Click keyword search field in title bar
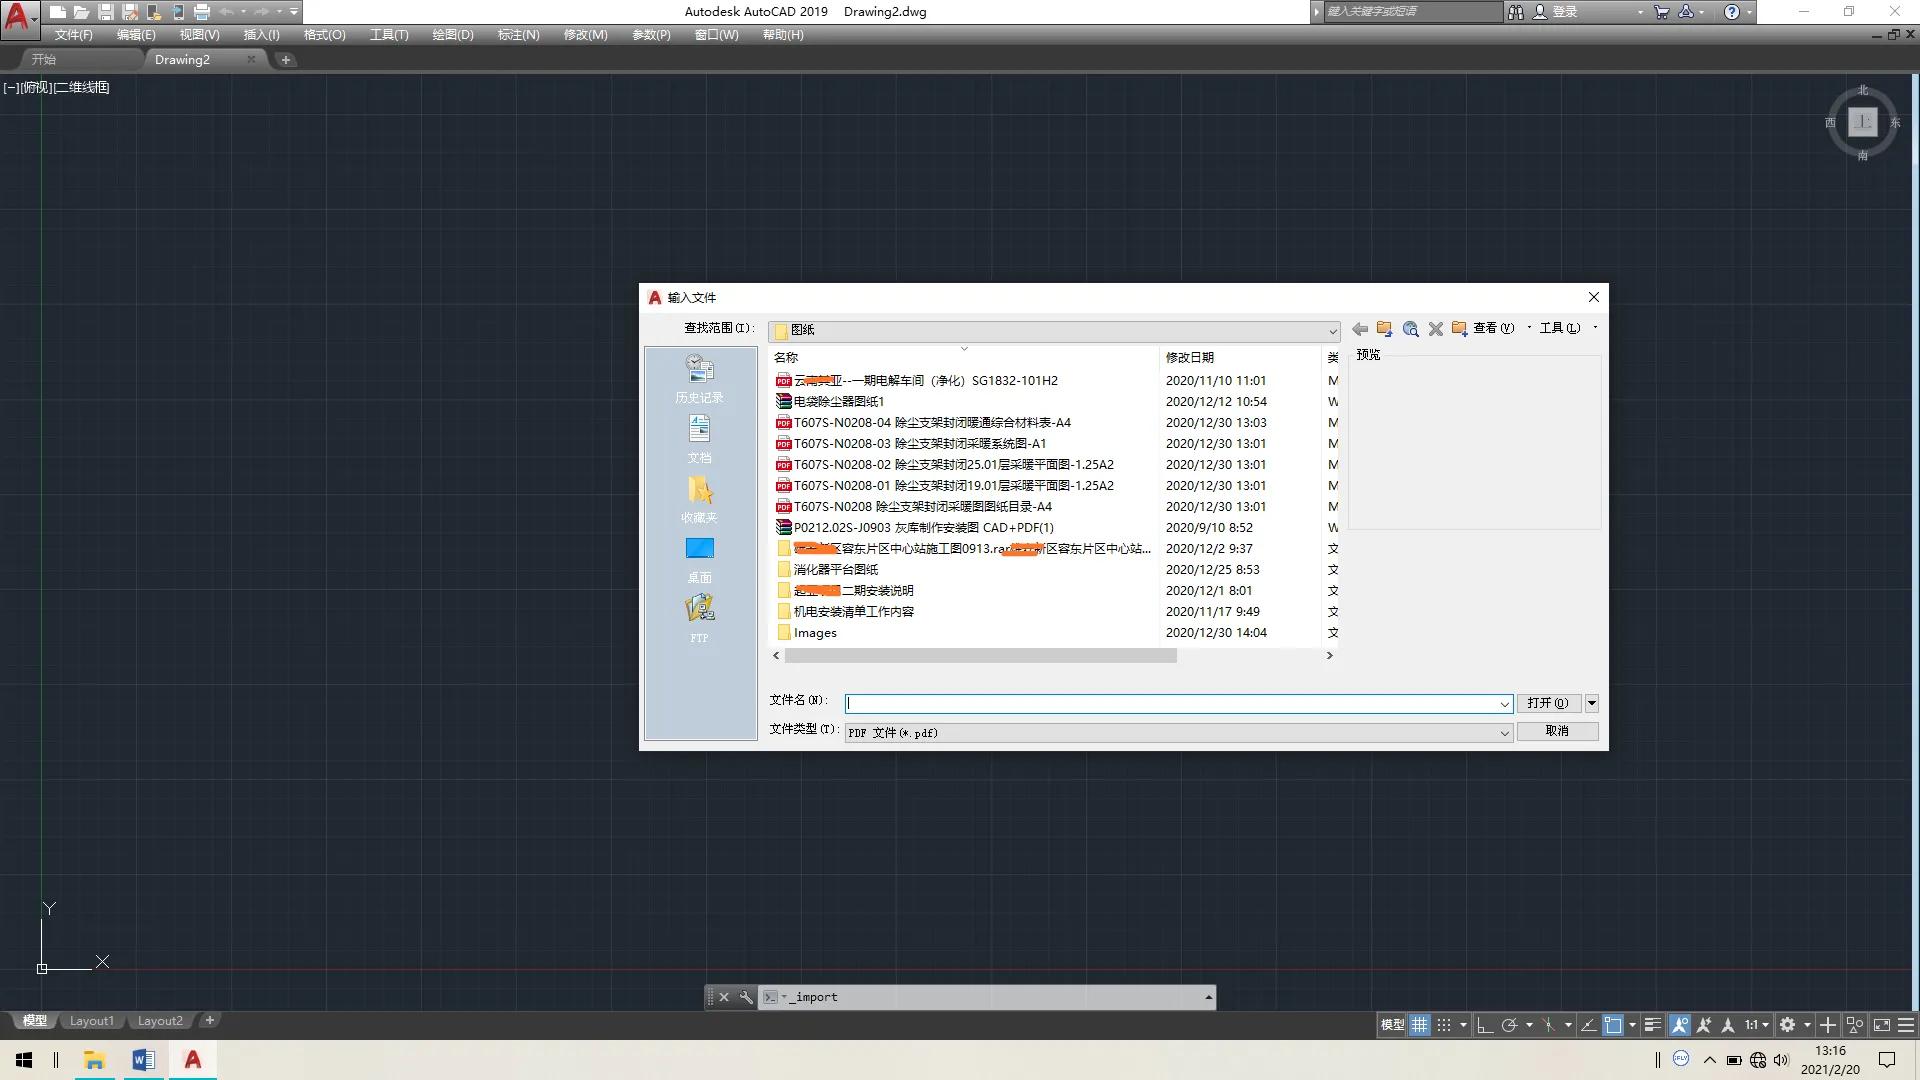1920x1080 pixels. point(1412,12)
